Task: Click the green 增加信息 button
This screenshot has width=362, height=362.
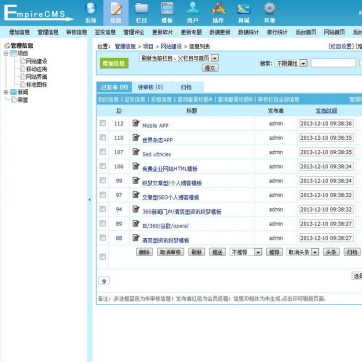Action: [x=114, y=63]
